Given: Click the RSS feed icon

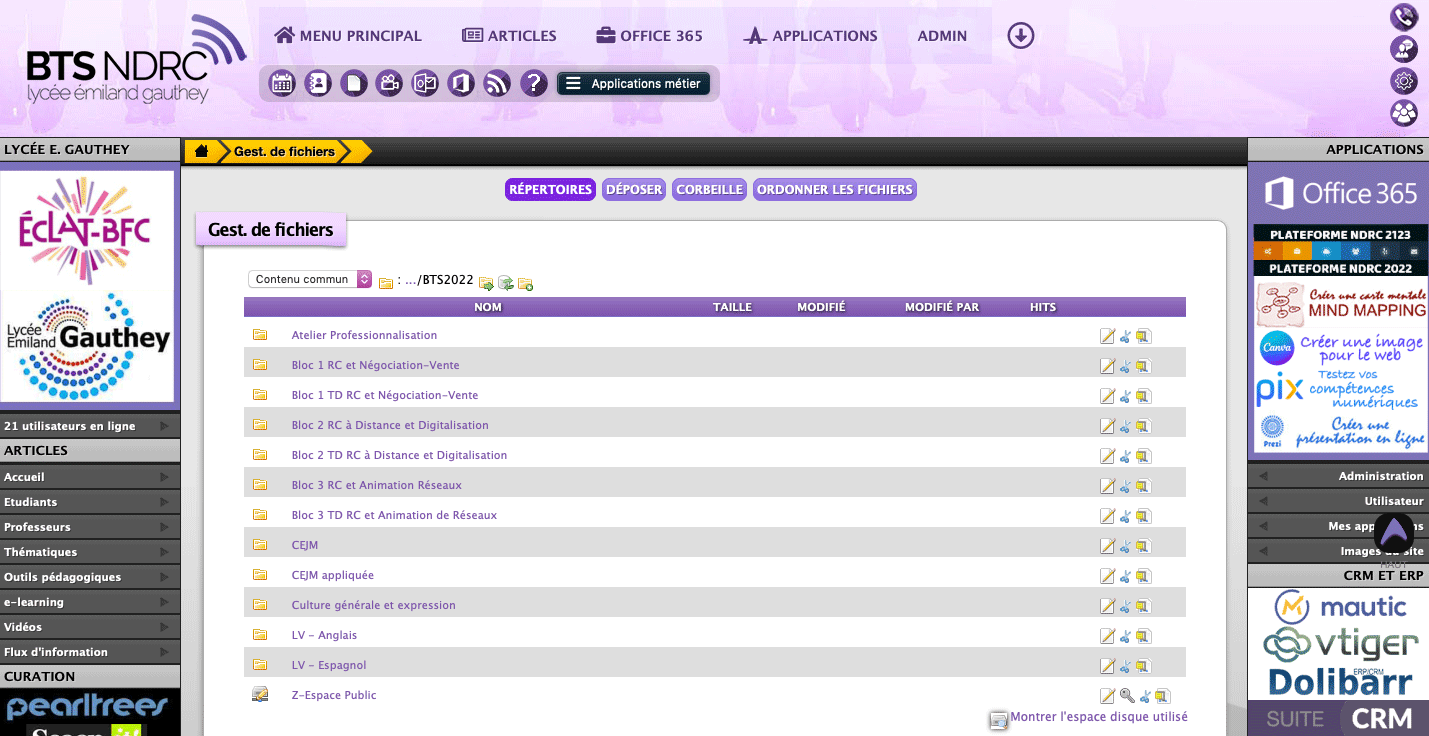Looking at the screenshot, I should (497, 84).
